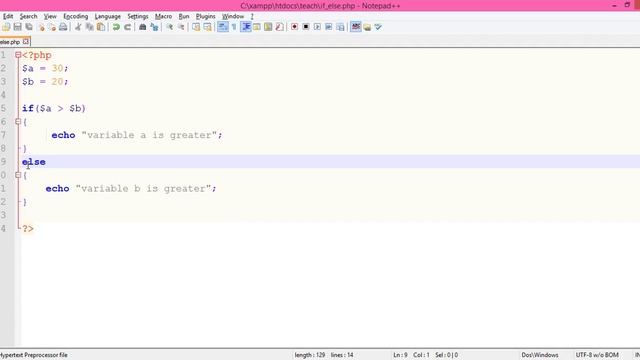Open the Encoding menu
The image size is (640, 360).
pyautogui.click(x=76, y=16)
